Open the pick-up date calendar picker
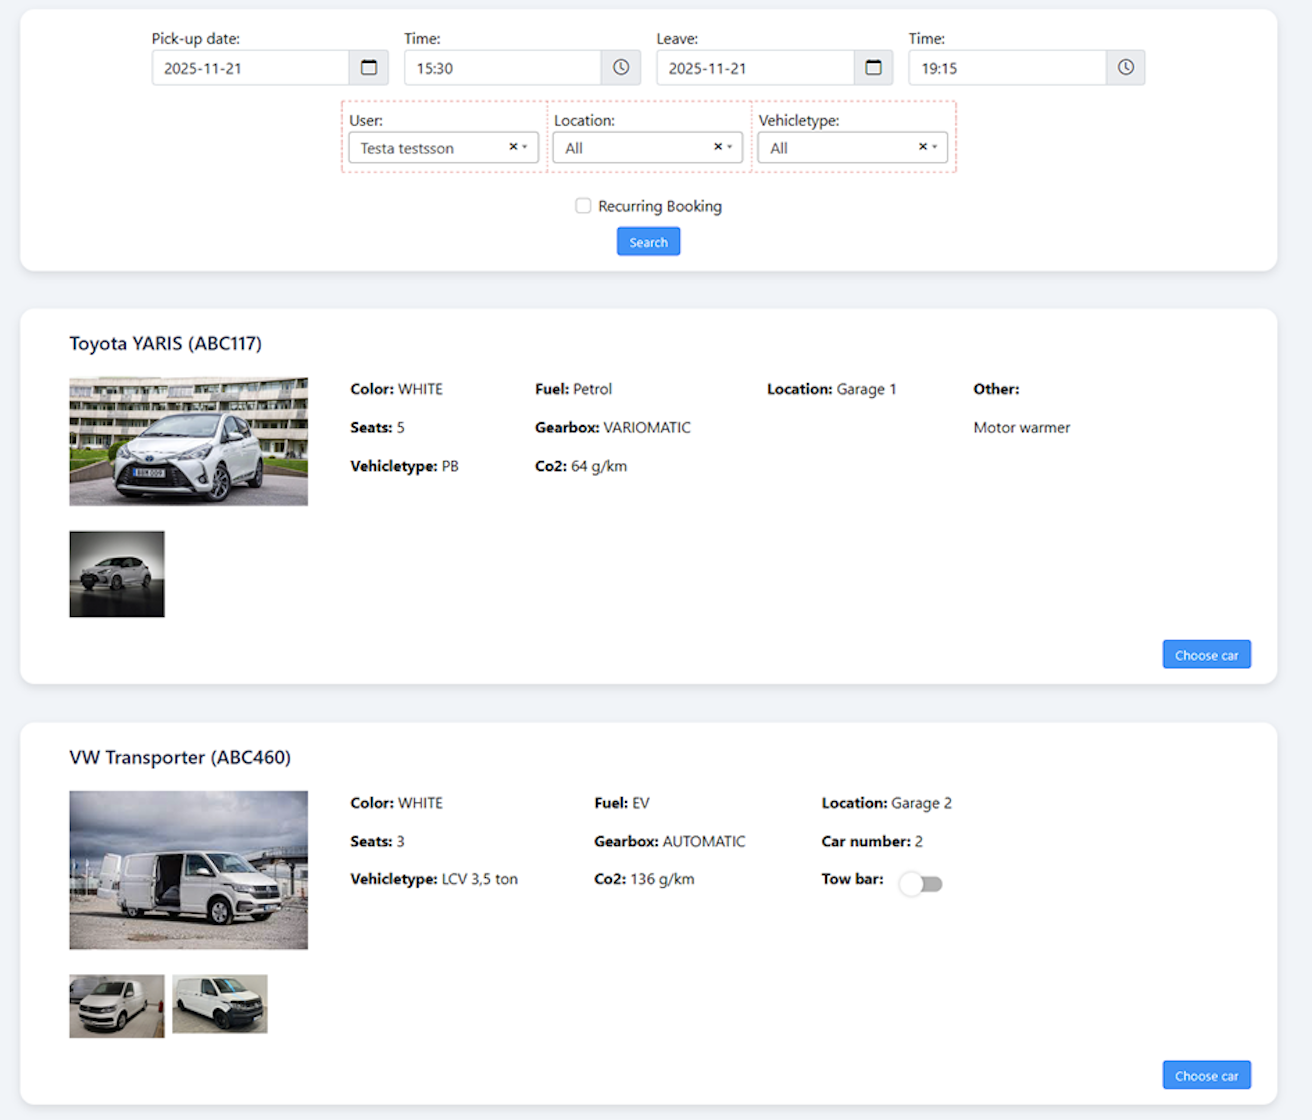The height and width of the screenshot is (1120, 1312). pos(368,67)
